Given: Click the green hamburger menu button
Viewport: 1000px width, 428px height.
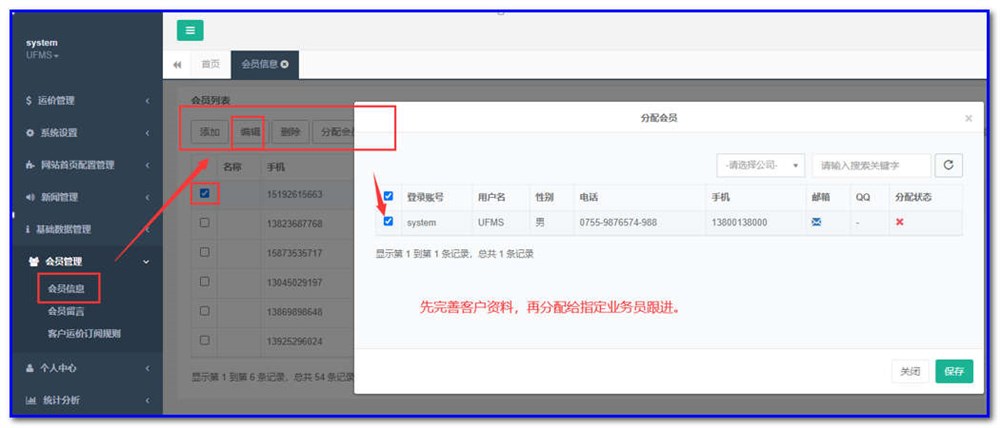Looking at the screenshot, I should [x=190, y=30].
